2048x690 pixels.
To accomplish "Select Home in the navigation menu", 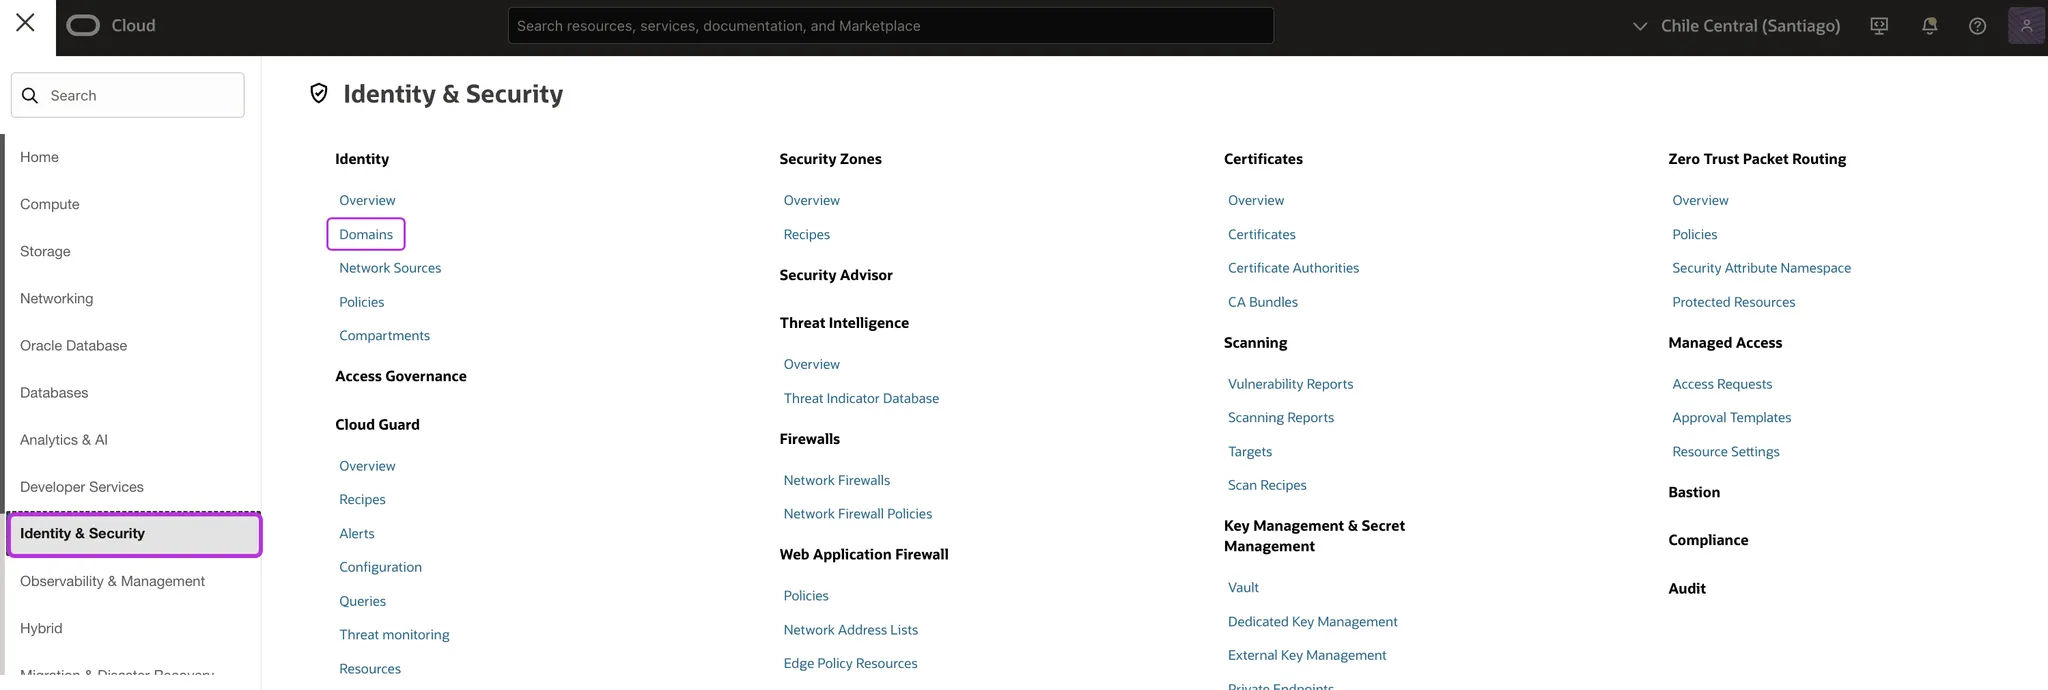I will (x=39, y=157).
